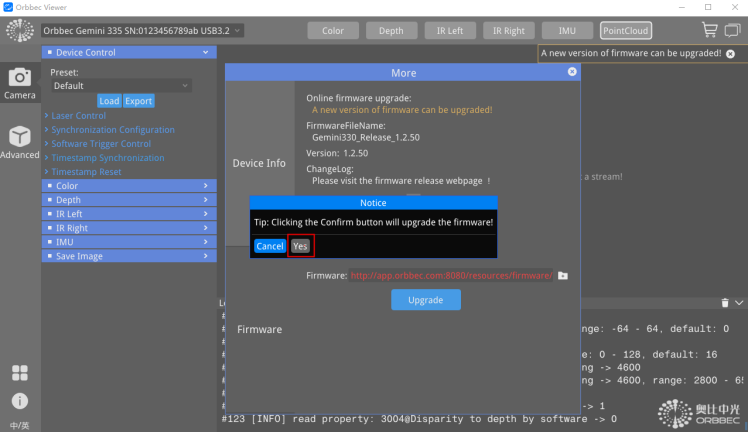Dismiss the firmware upgrade notification

pyautogui.click(x=730, y=53)
